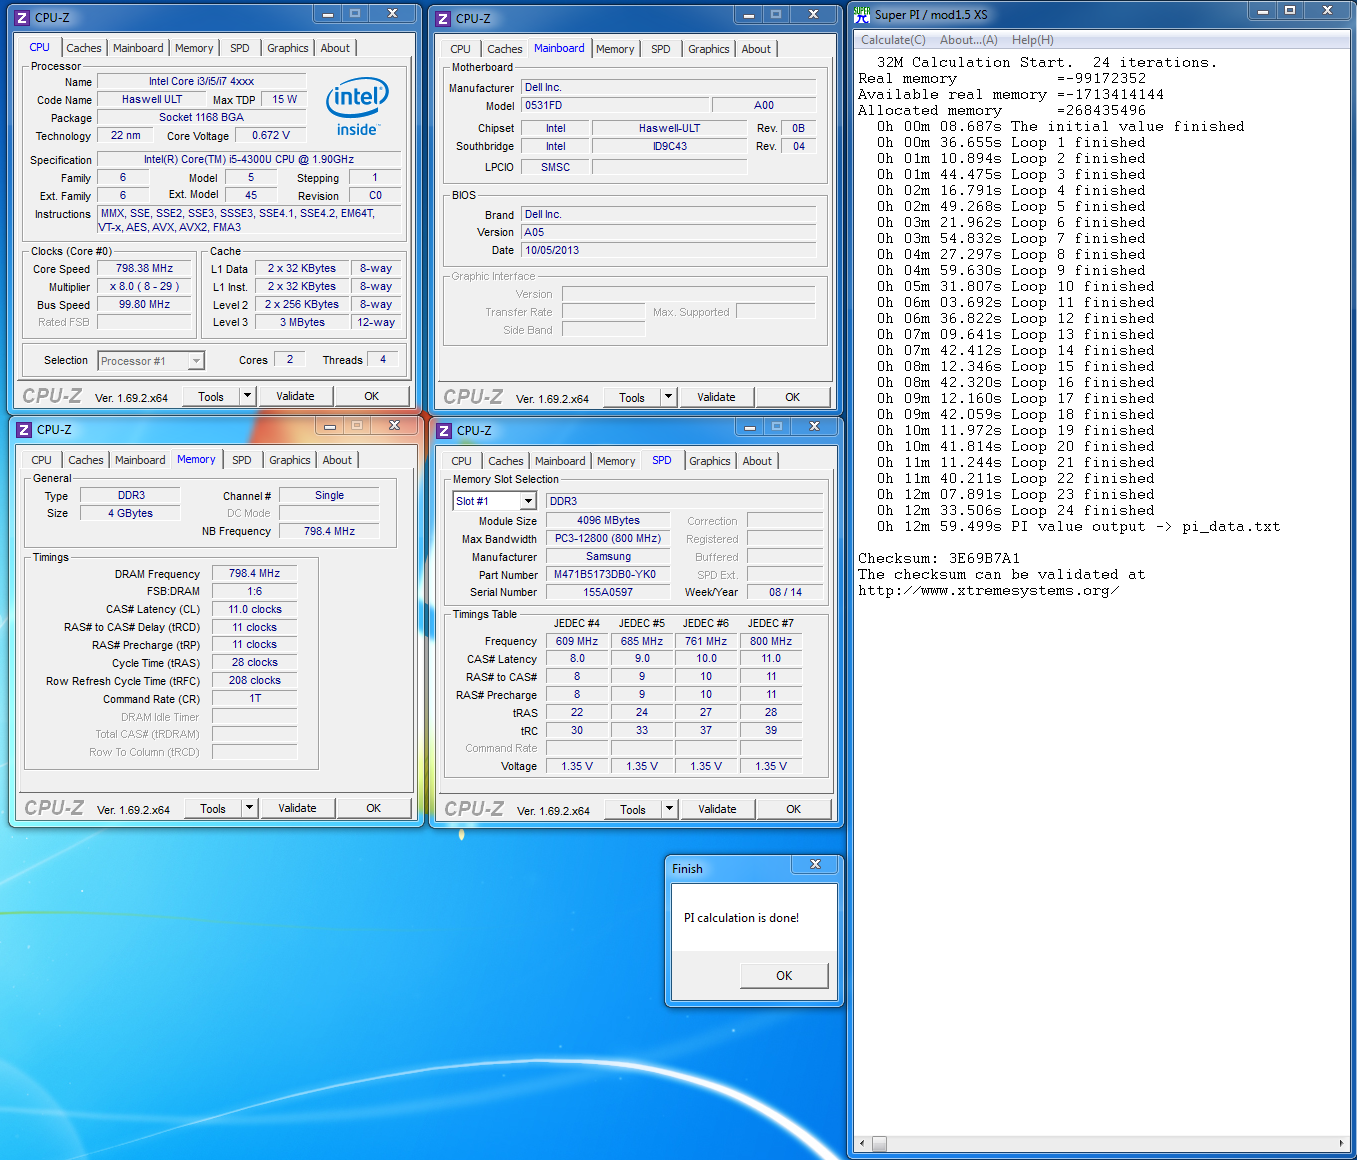
Task: Click Validate in the SPD window
Action: click(717, 809)
